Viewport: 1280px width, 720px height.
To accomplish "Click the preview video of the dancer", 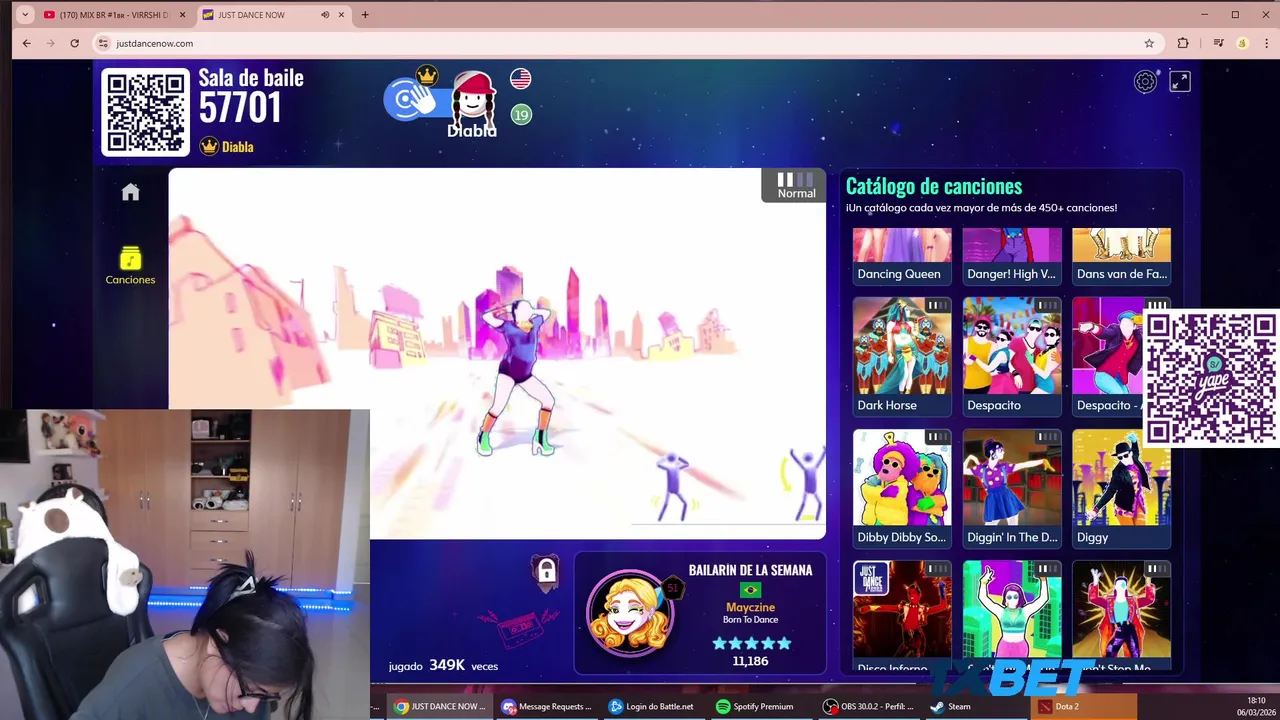I will coord(497,353).
